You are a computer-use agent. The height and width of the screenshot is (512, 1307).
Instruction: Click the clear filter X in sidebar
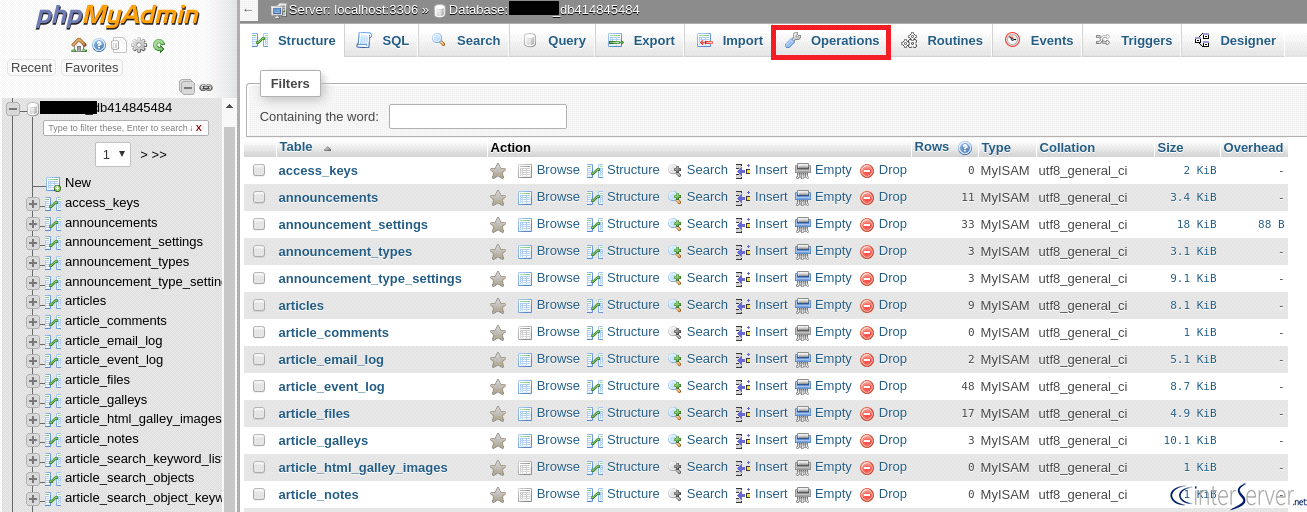pyautogui.click(x=199, y=128)
